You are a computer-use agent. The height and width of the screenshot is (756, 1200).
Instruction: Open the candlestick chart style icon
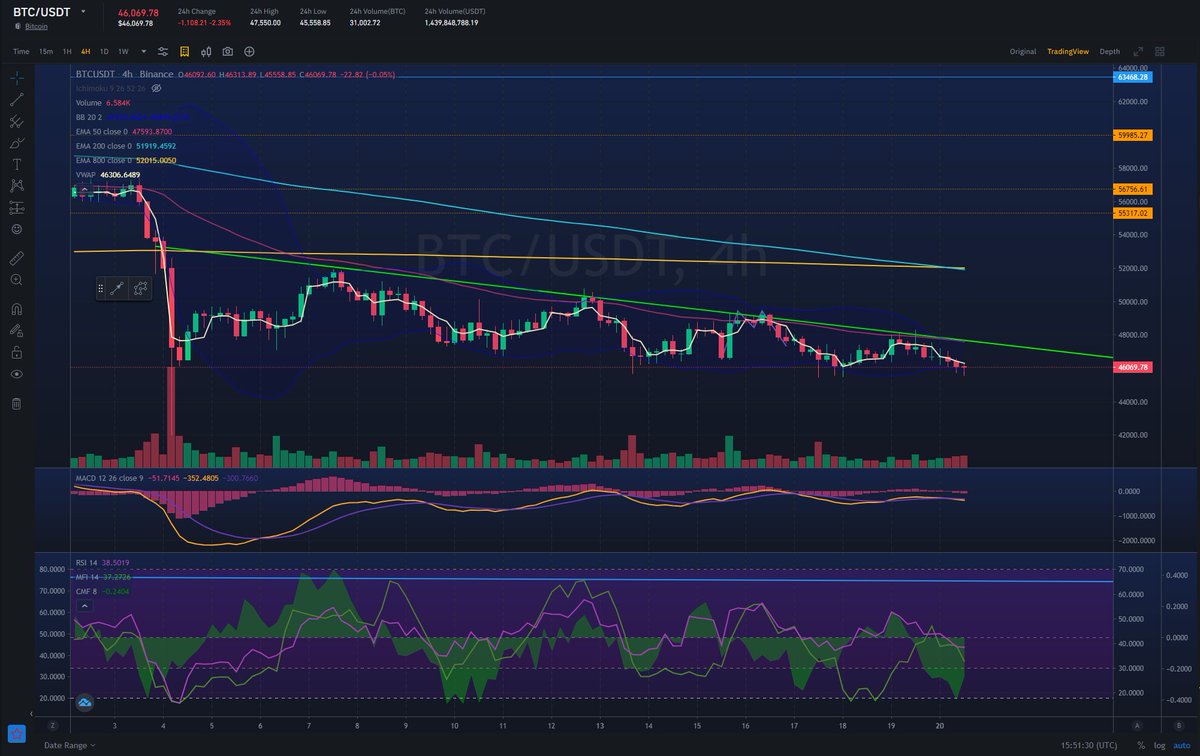pos(206,51)
